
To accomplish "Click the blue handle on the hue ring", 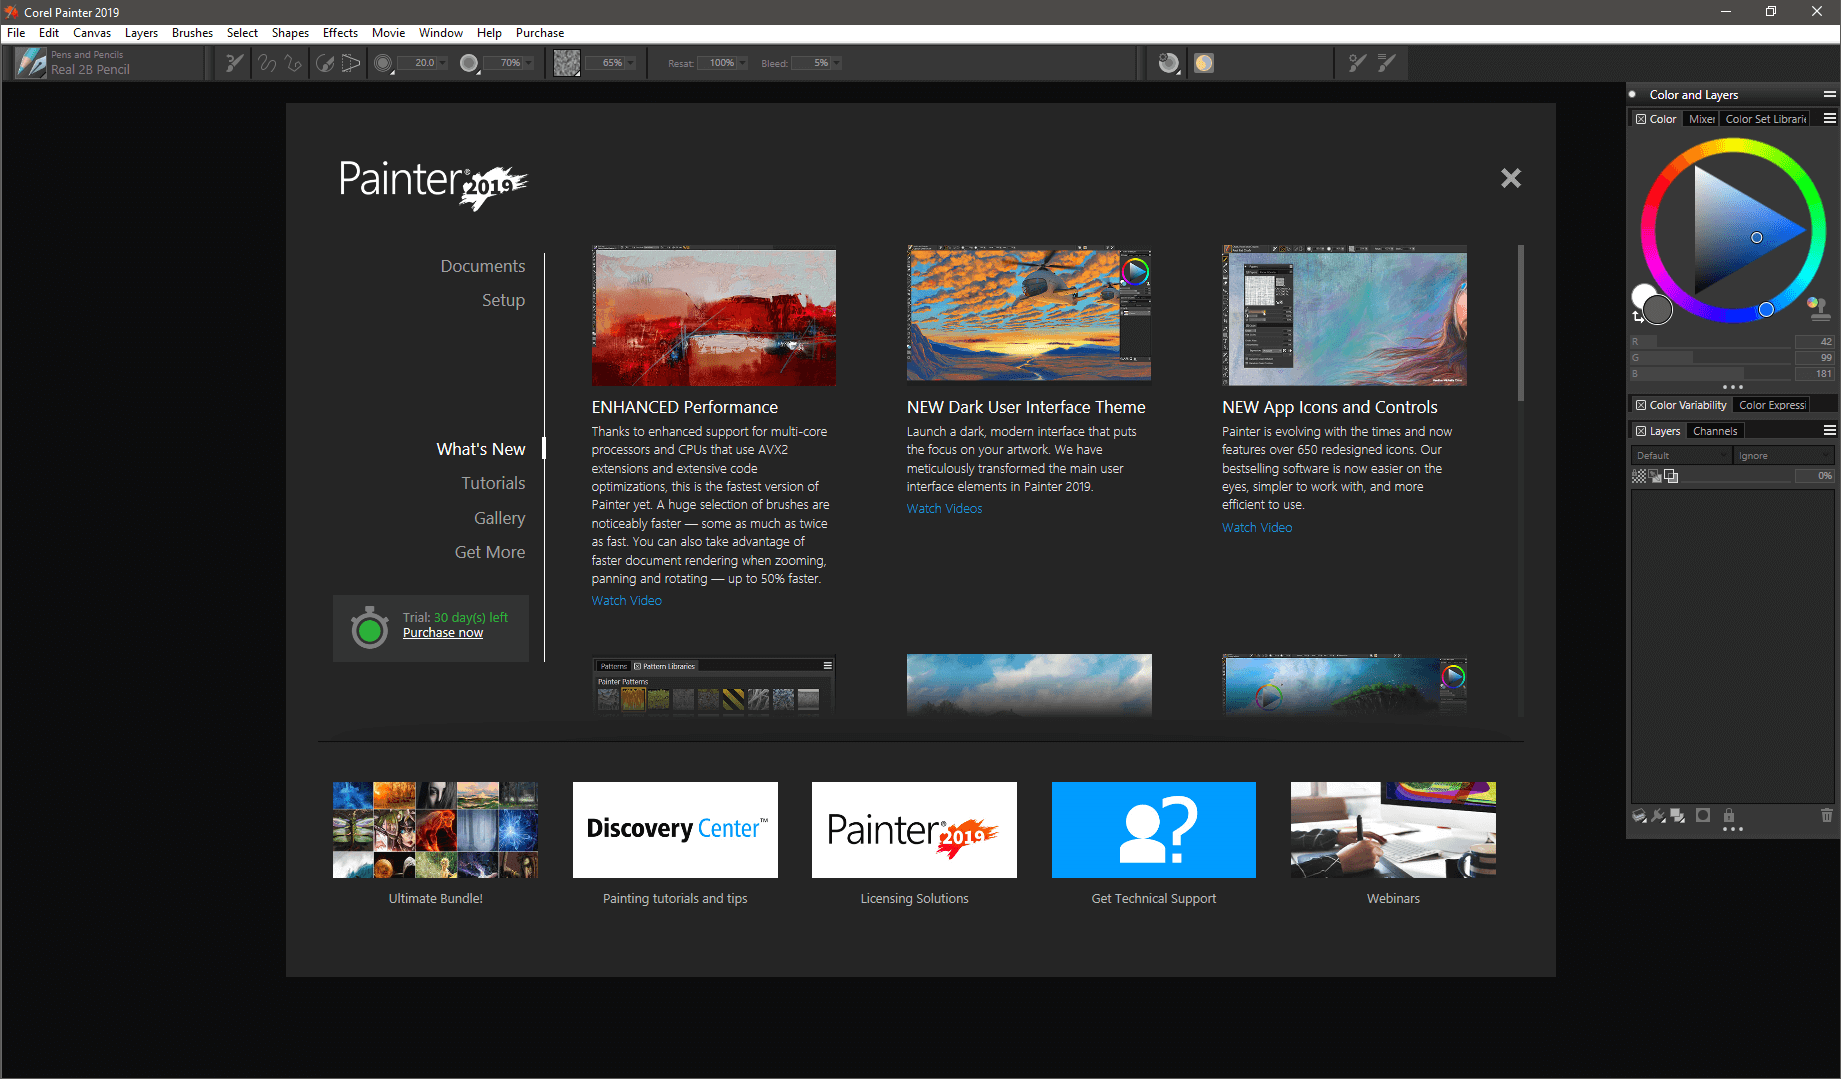I will [x=1766, y=310].
